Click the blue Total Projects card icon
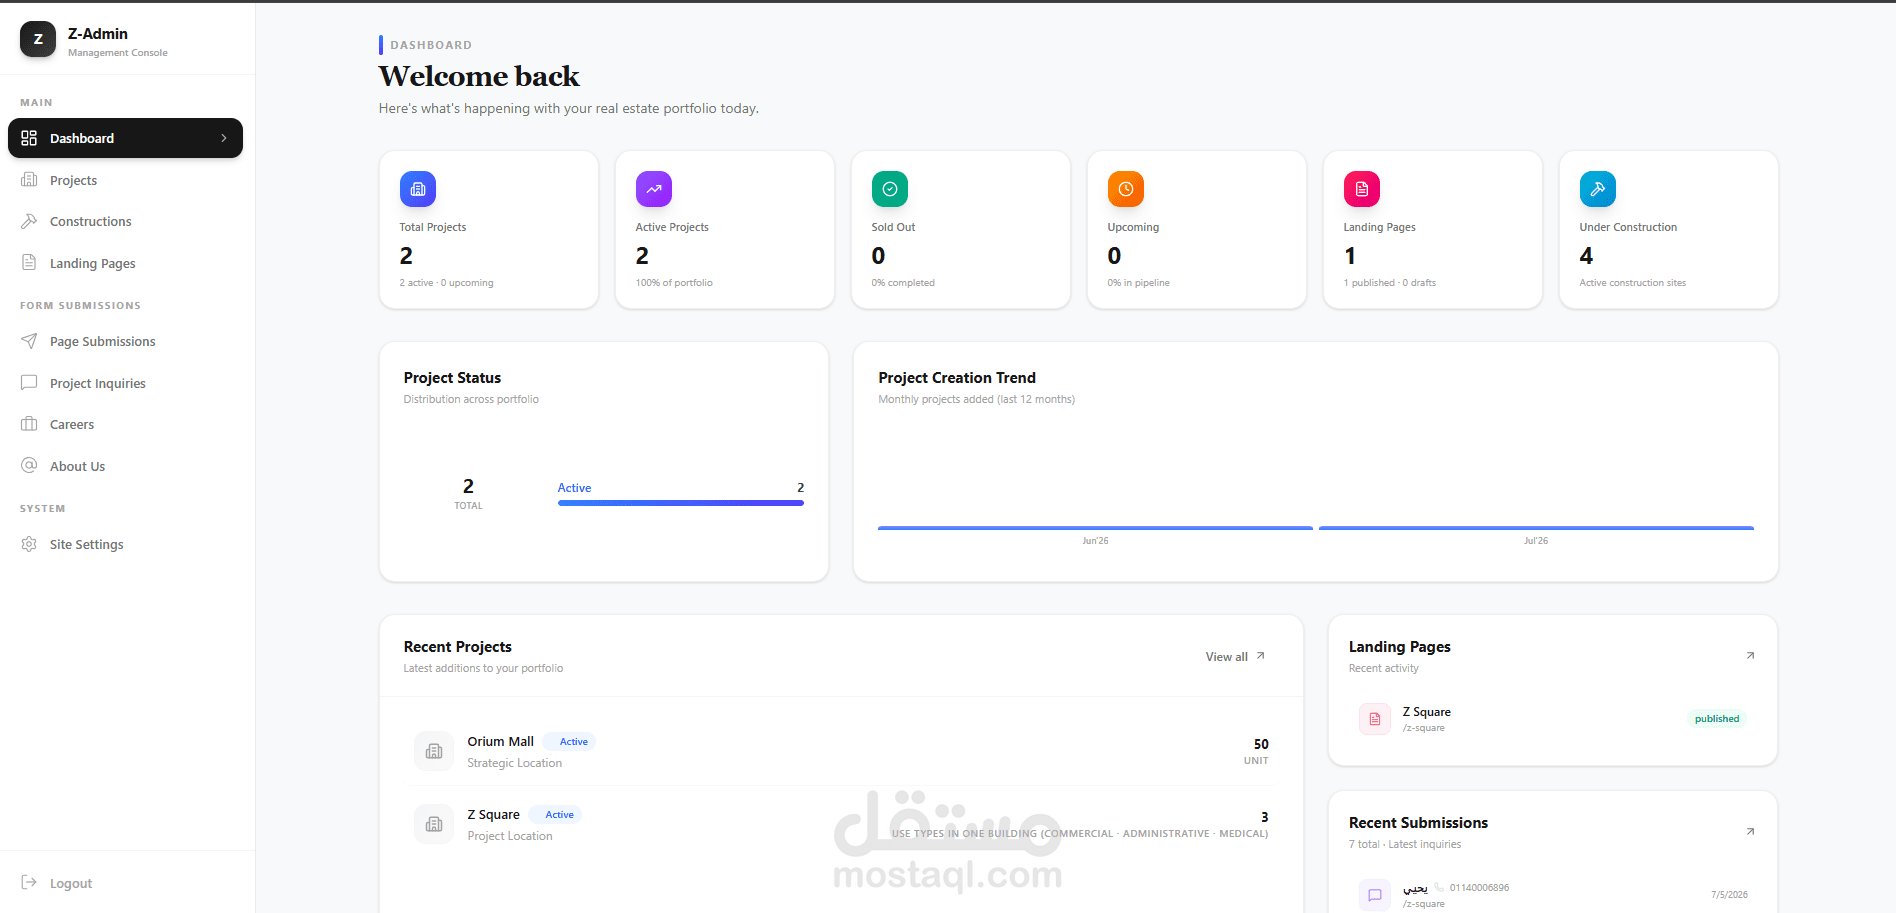Screen dimensions: 1896x913 point(418,189)
